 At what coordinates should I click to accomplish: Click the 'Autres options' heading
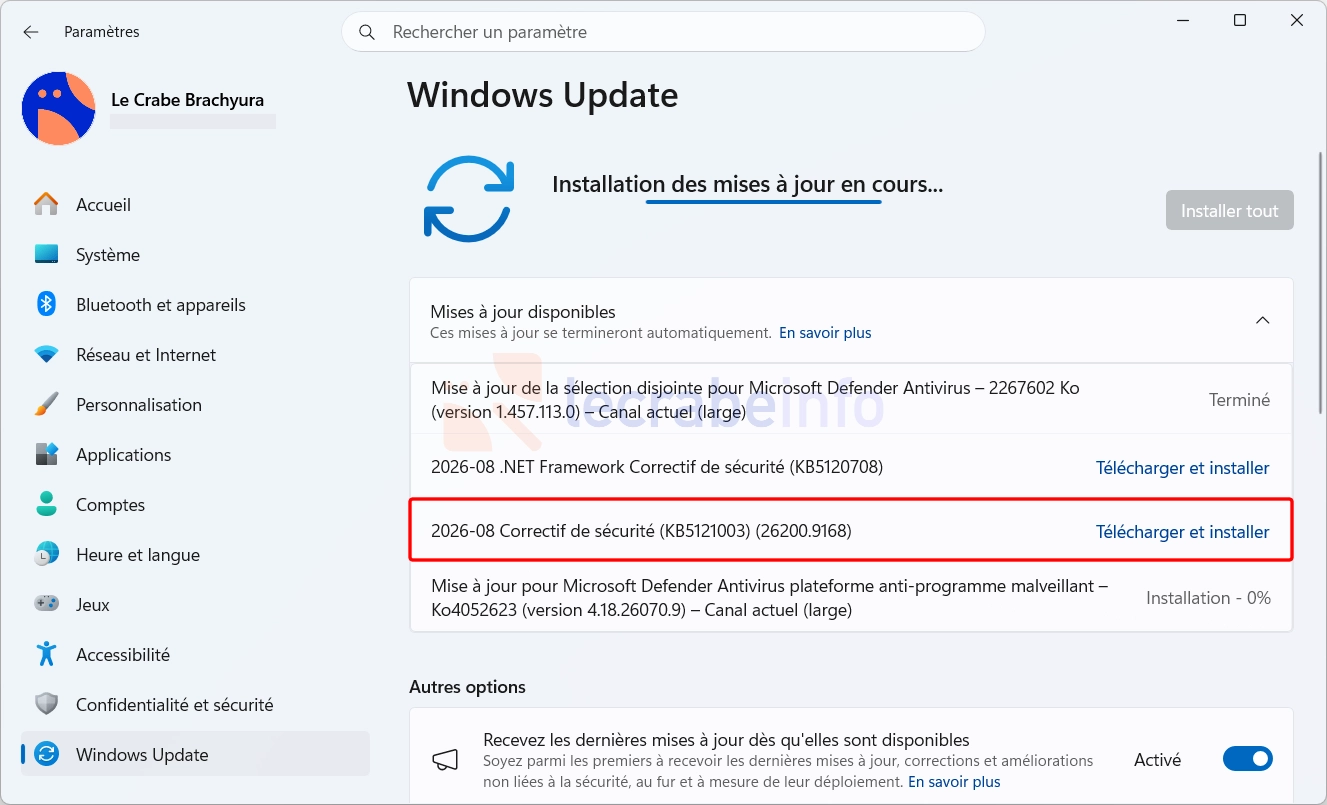pos(467,687)
